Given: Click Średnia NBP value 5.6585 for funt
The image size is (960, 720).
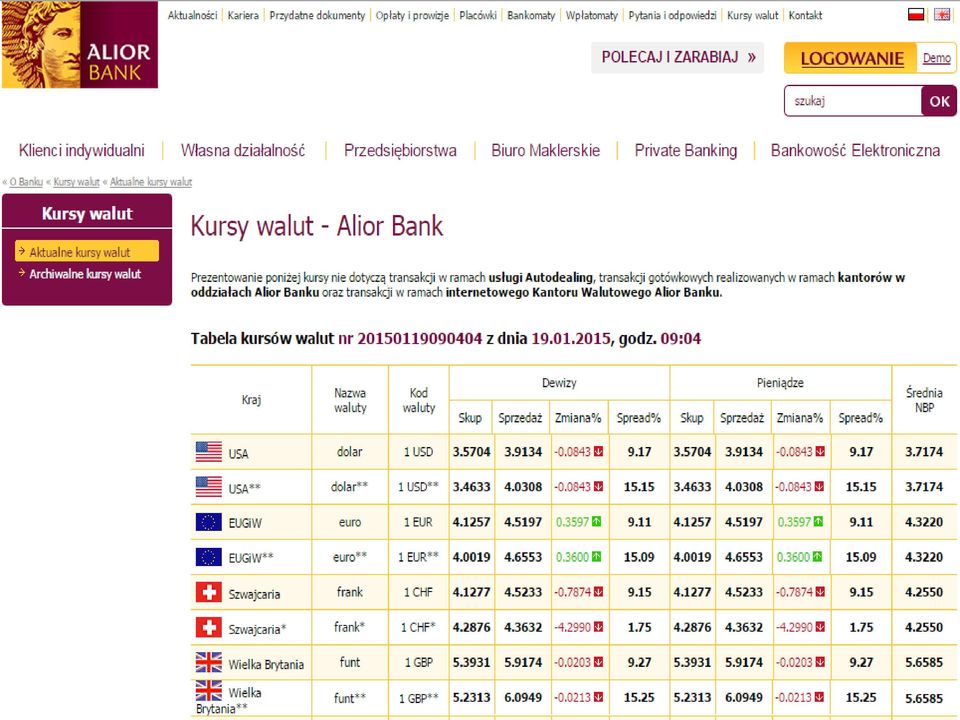Looking at the screenshot, I should 924,662.
